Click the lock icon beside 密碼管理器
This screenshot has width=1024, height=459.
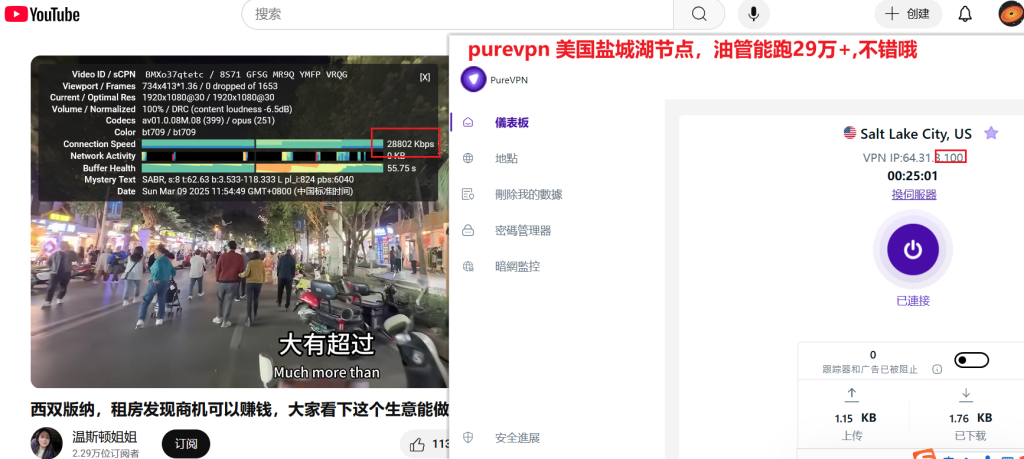pos(468,230)
